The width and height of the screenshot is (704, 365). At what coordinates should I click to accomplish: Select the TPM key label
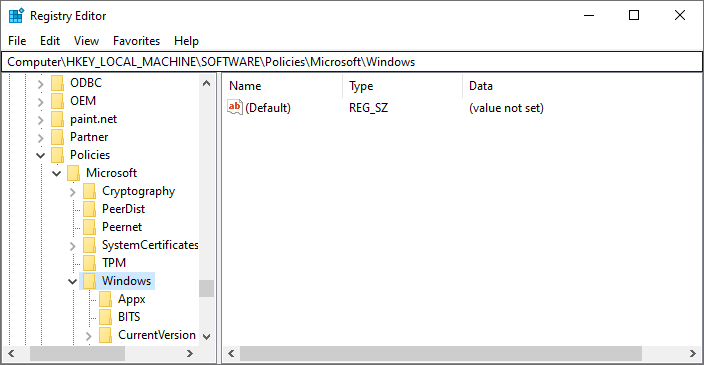click(x=114, y=263)
